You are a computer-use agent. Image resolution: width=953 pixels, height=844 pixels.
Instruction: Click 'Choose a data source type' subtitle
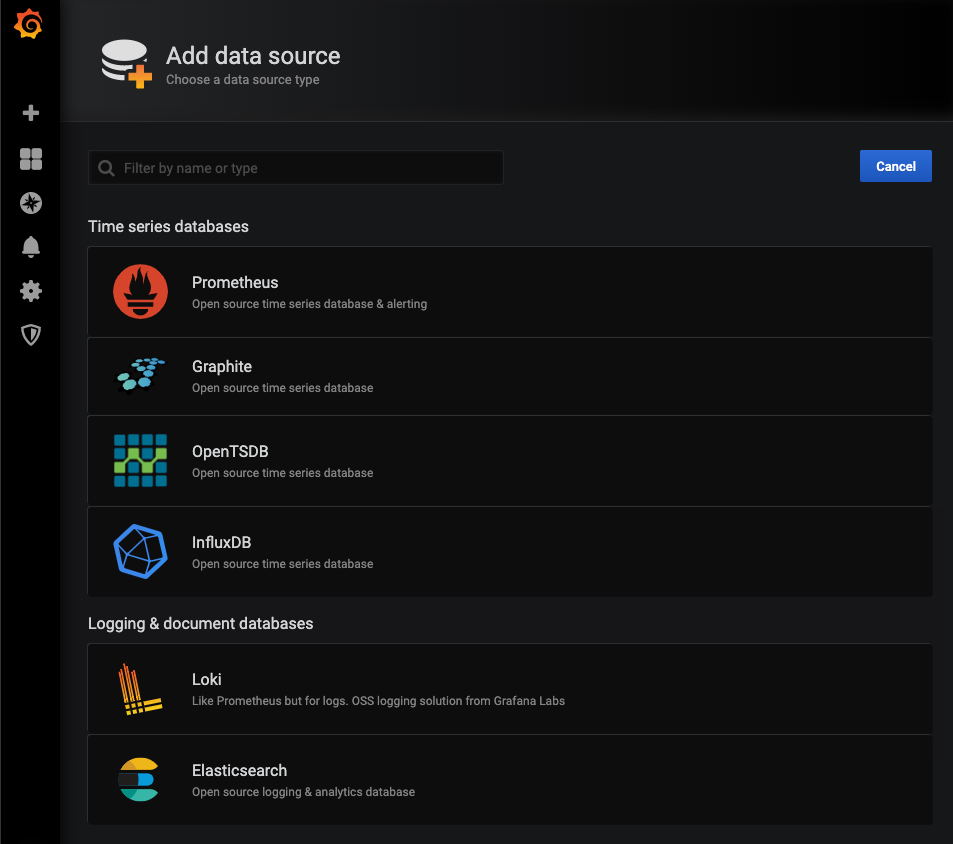click(x=243, y=80)
